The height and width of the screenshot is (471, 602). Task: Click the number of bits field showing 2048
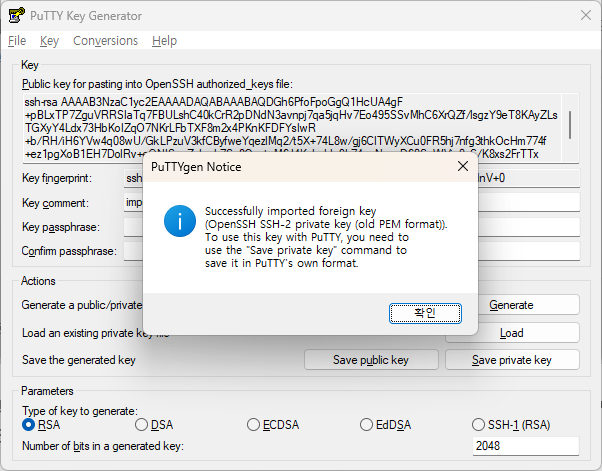tap(526, 446)
